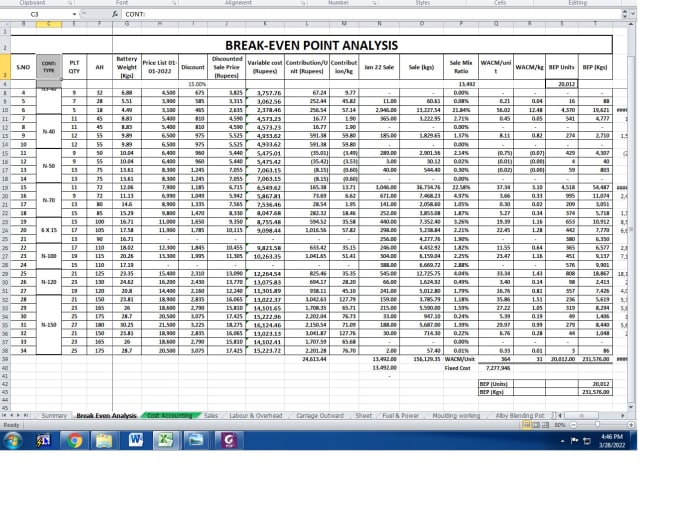Select the N-150 container type cell
680x526 pixels.
point(49,324)
